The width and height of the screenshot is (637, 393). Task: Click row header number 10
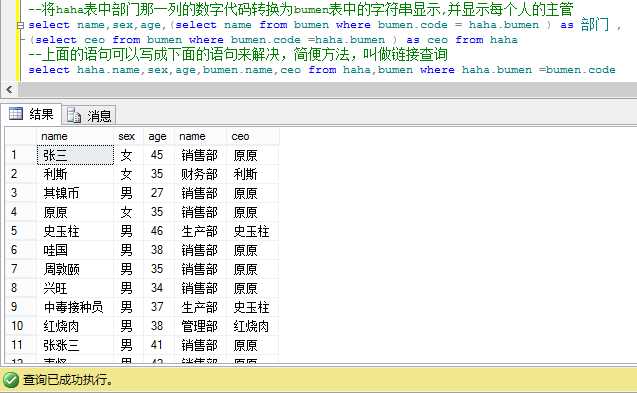pos(21,326)
